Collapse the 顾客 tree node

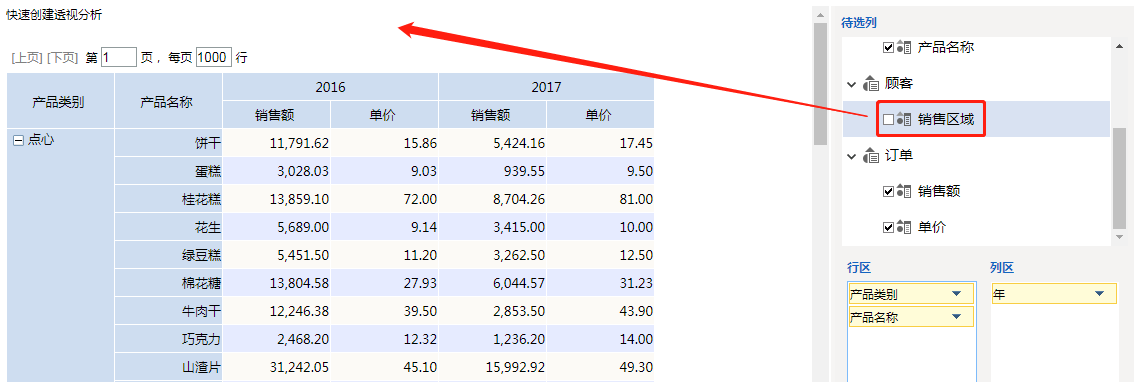[x=852, y=84]
